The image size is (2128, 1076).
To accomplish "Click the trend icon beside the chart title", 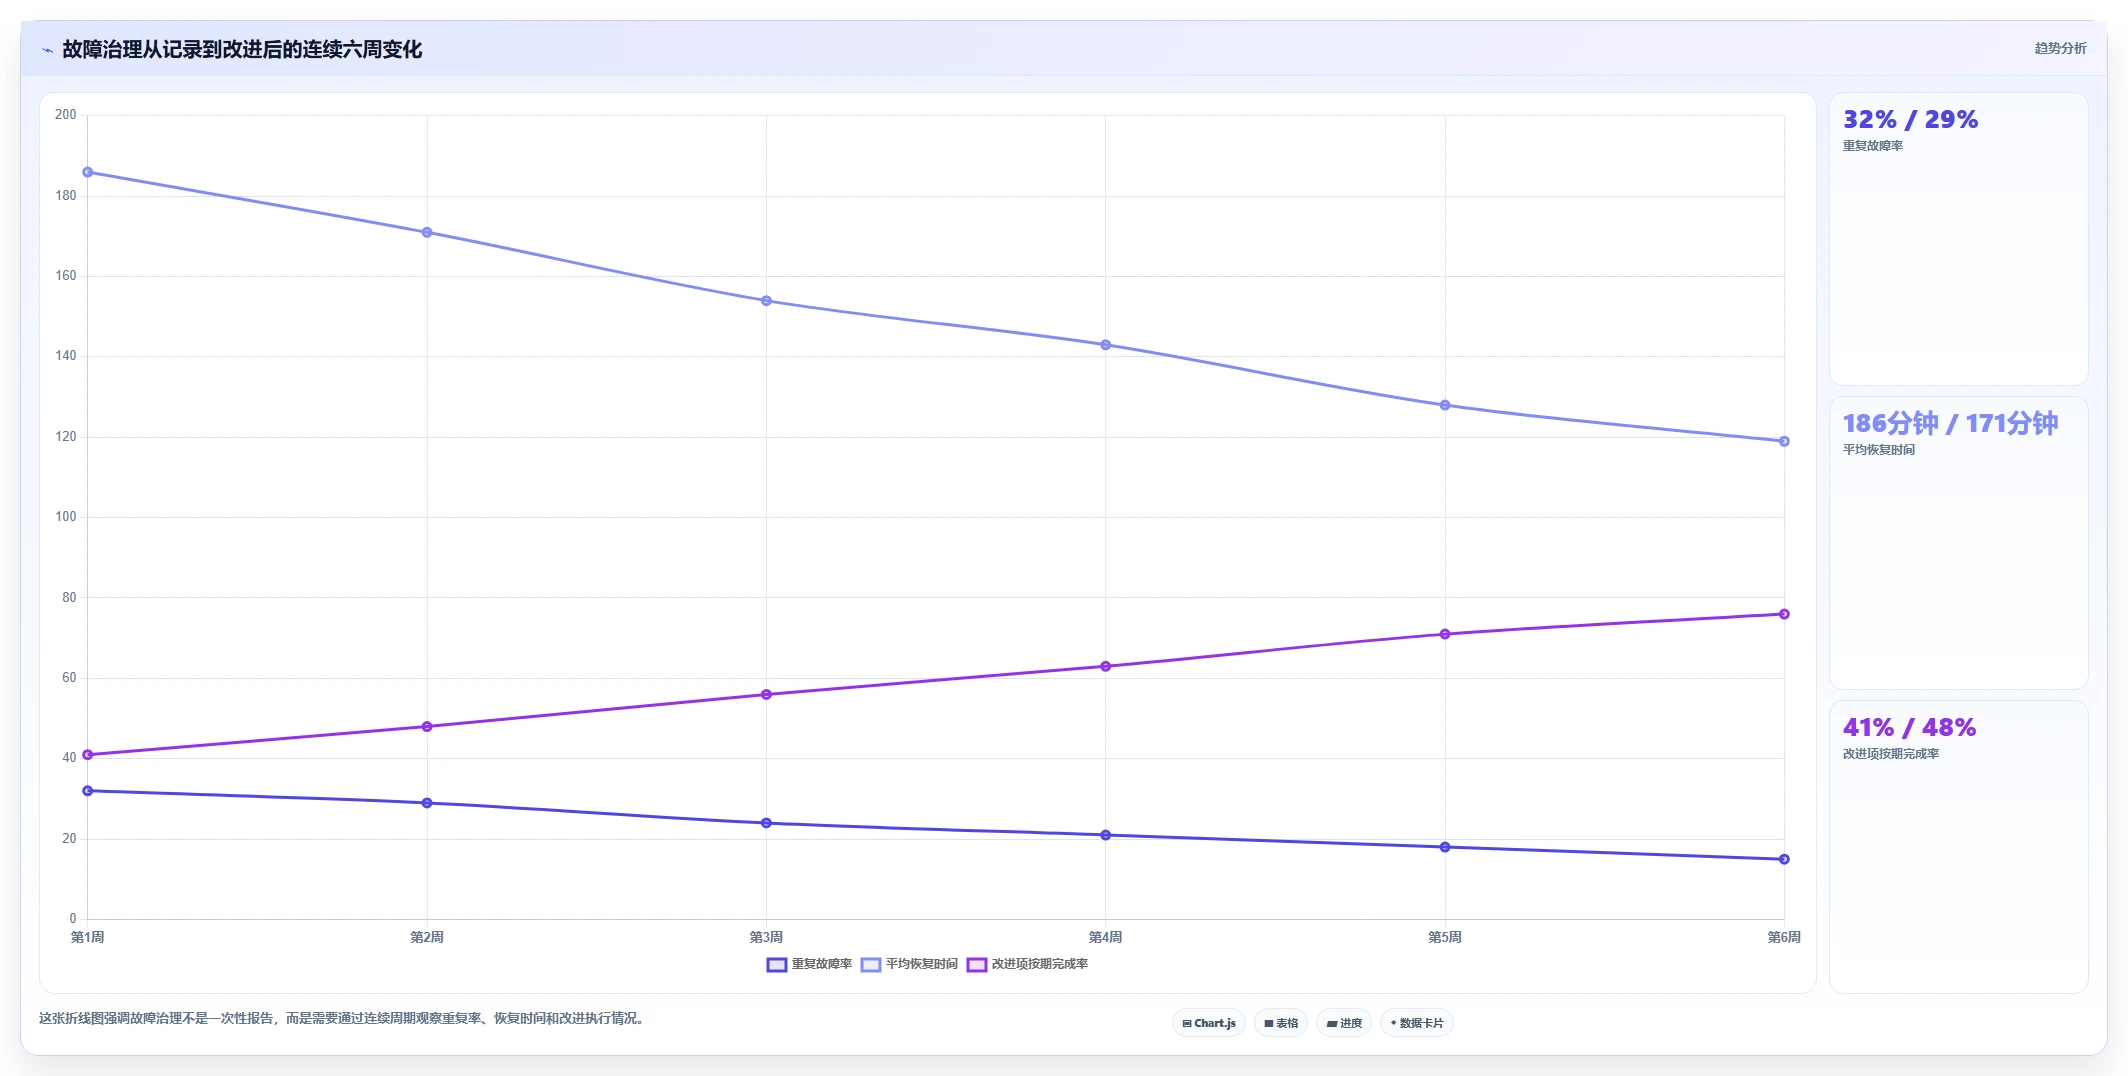I will [x=47, y=50].
